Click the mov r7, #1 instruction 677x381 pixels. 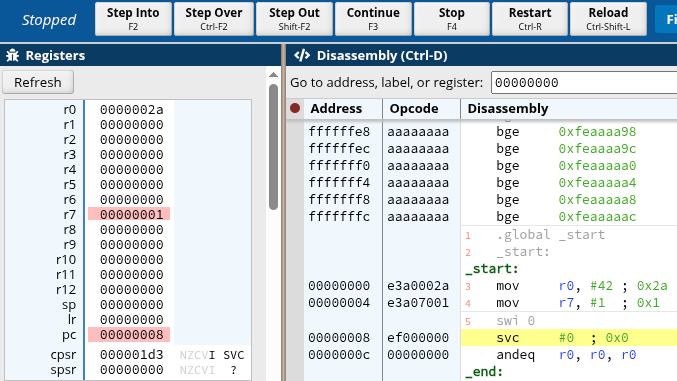click(578, 303)
